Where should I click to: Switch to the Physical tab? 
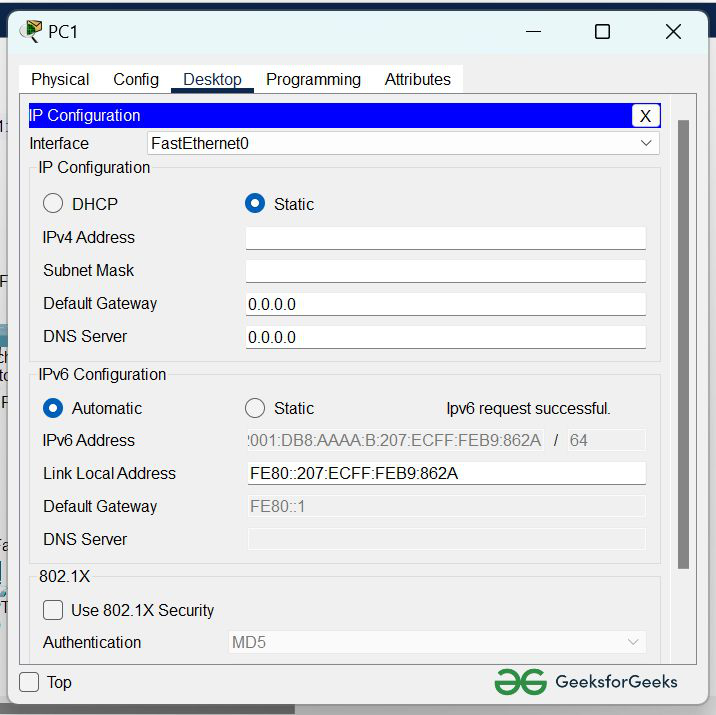click(60, 79)
